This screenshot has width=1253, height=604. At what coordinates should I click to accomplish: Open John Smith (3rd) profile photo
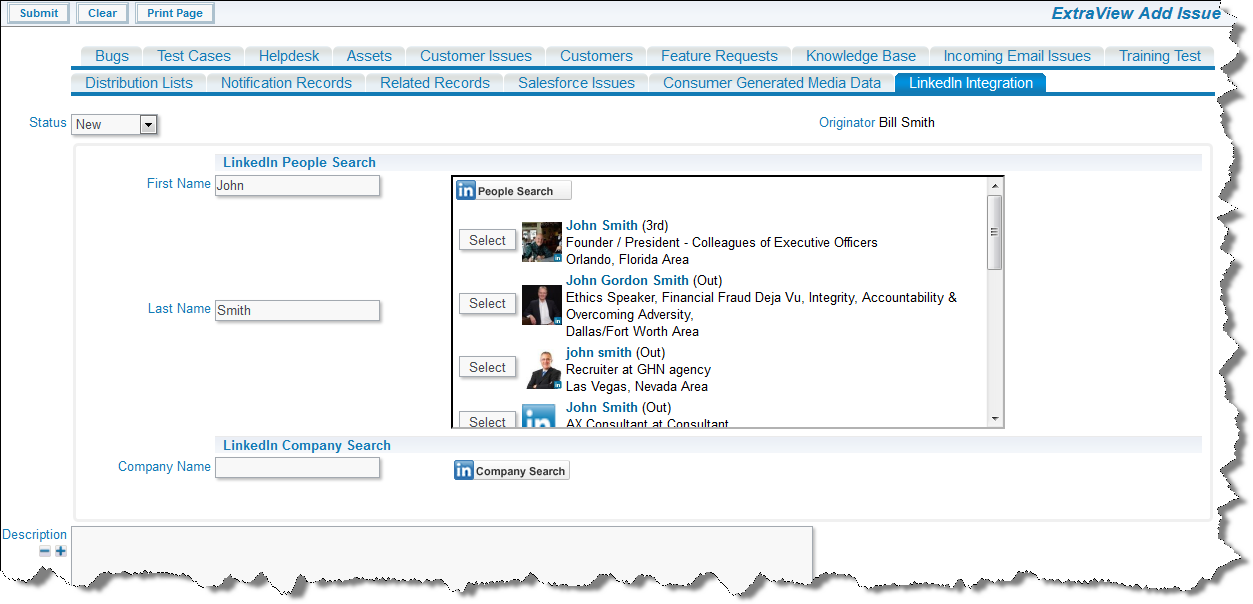[x=542, y=242]
